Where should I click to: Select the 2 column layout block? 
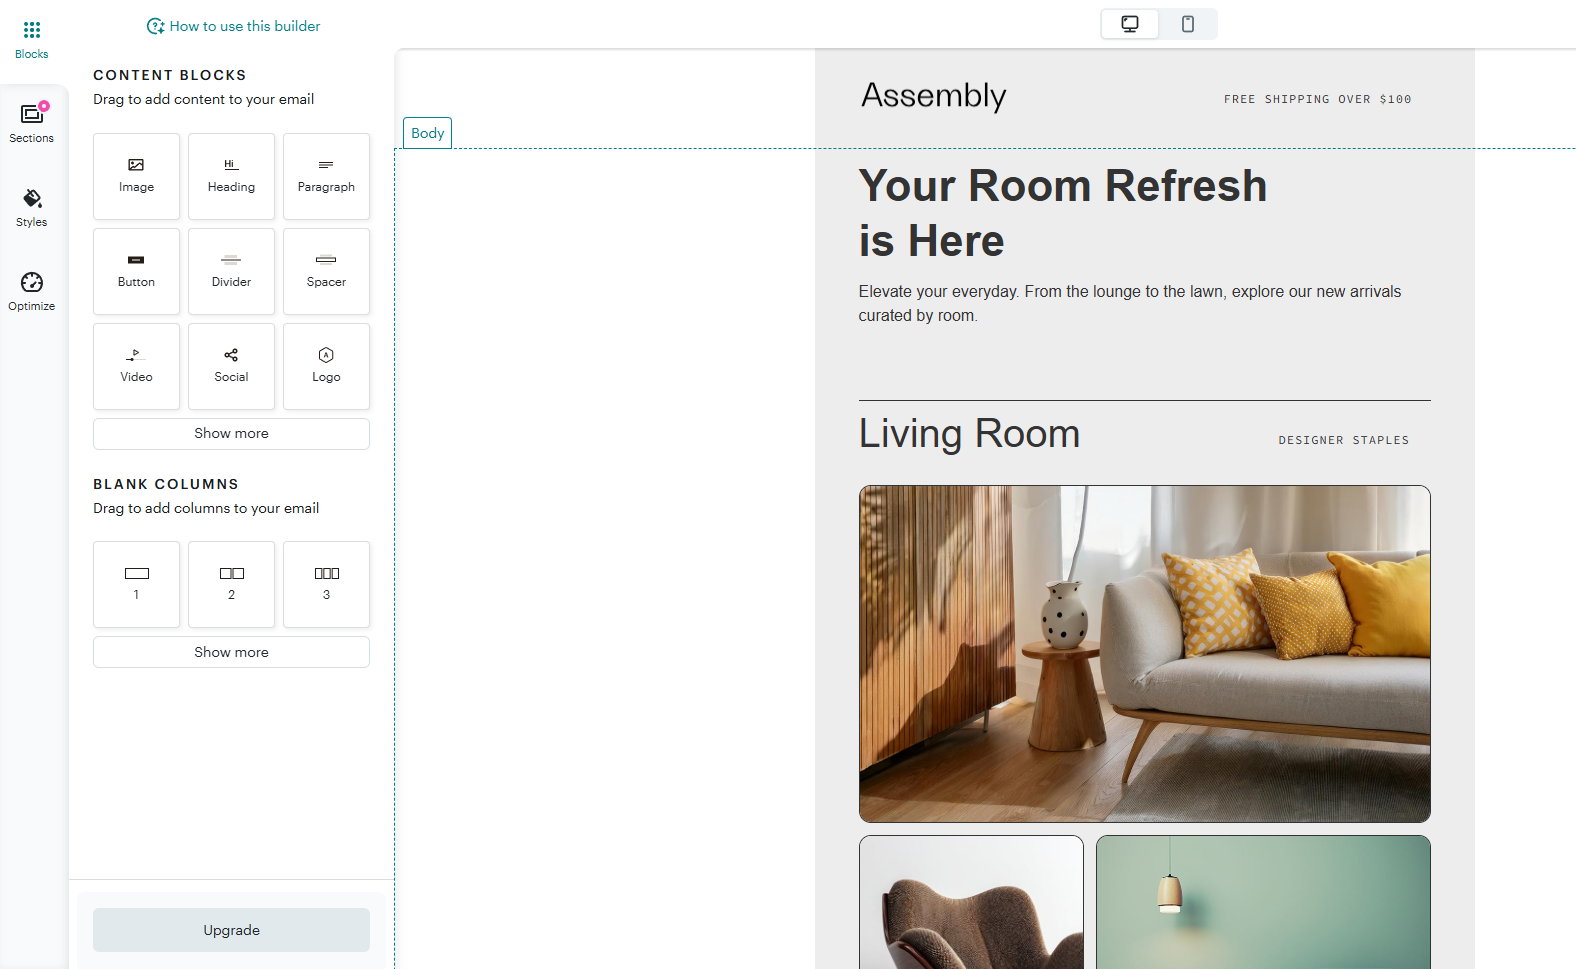point(231,584)
